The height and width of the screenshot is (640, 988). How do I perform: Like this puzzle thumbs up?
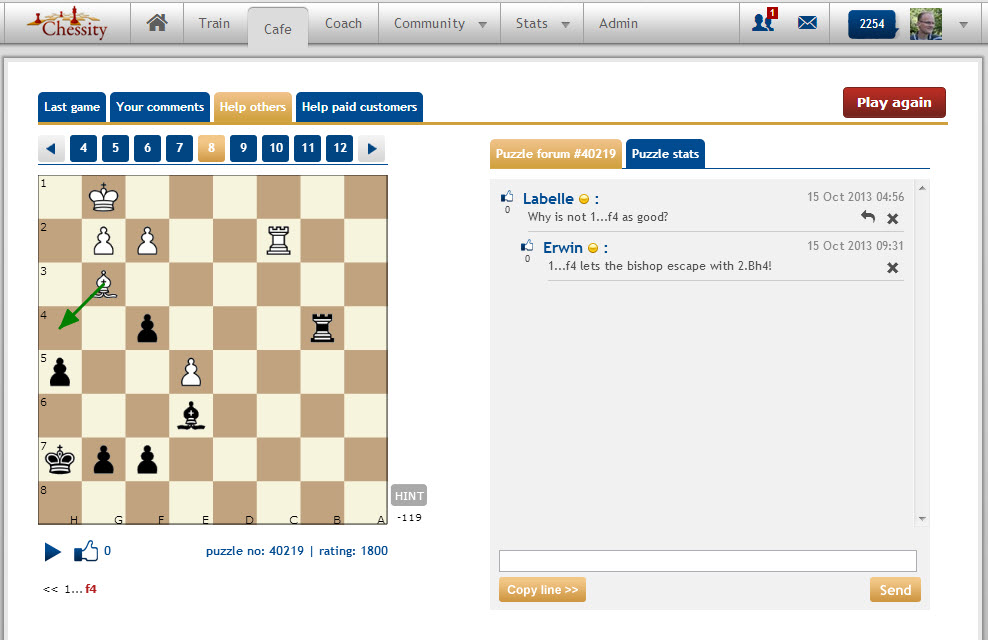point(86,551)
